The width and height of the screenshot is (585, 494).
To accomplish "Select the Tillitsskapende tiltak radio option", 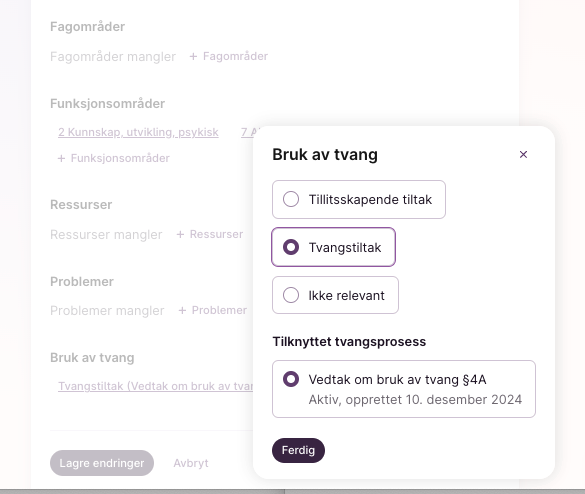I will 359,200.
